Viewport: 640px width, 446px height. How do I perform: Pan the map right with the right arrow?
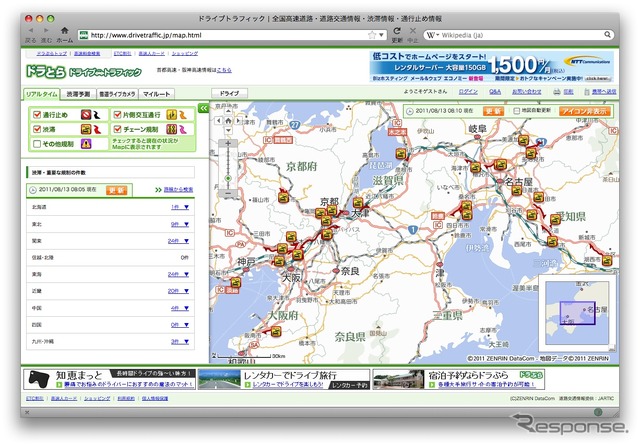pyautogui.click(x=238, y=121)
